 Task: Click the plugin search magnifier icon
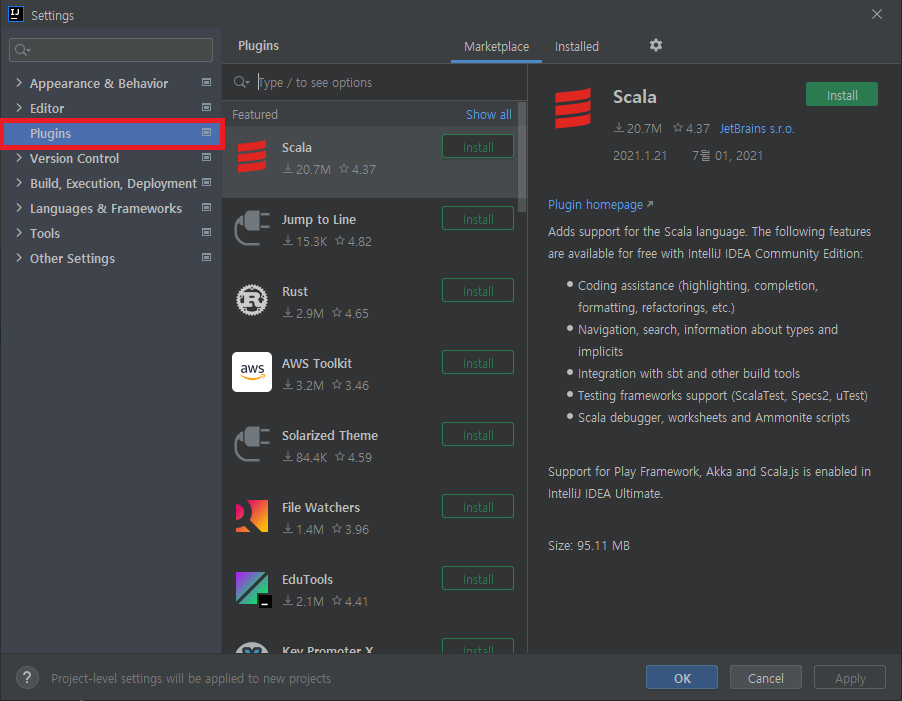point(241,82)
